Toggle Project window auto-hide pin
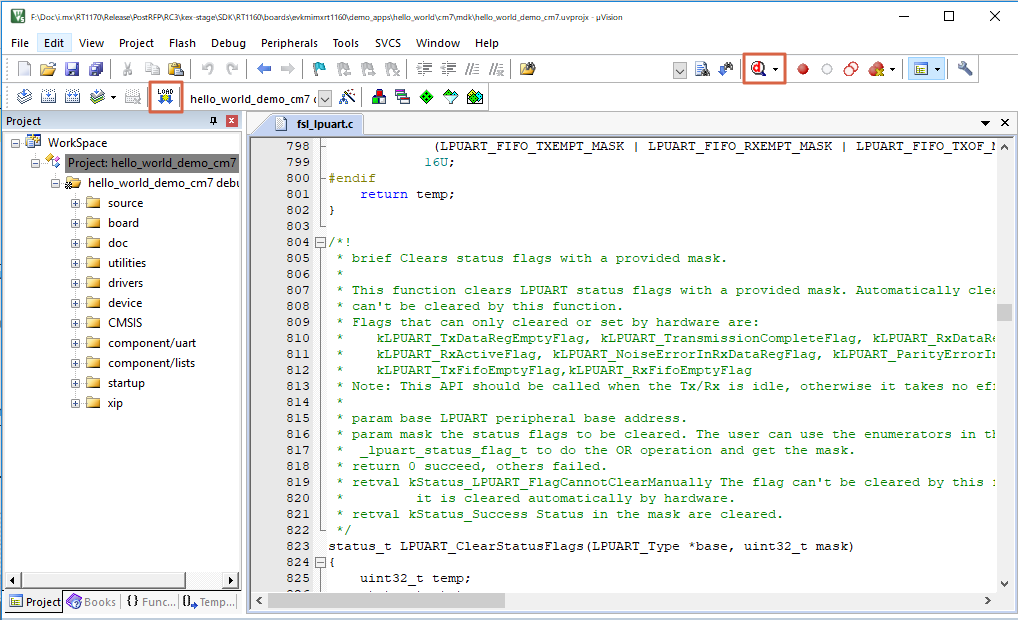1018x620 pixels. pos(213,121)
